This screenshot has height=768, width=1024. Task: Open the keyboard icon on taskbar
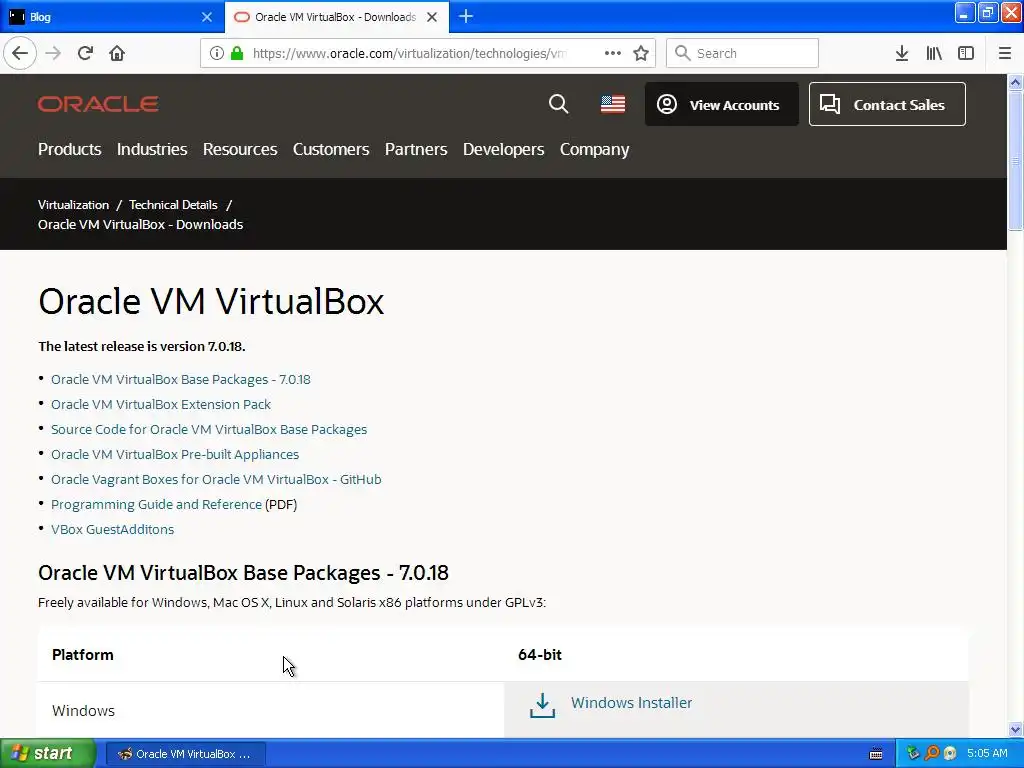pos(876,754)
